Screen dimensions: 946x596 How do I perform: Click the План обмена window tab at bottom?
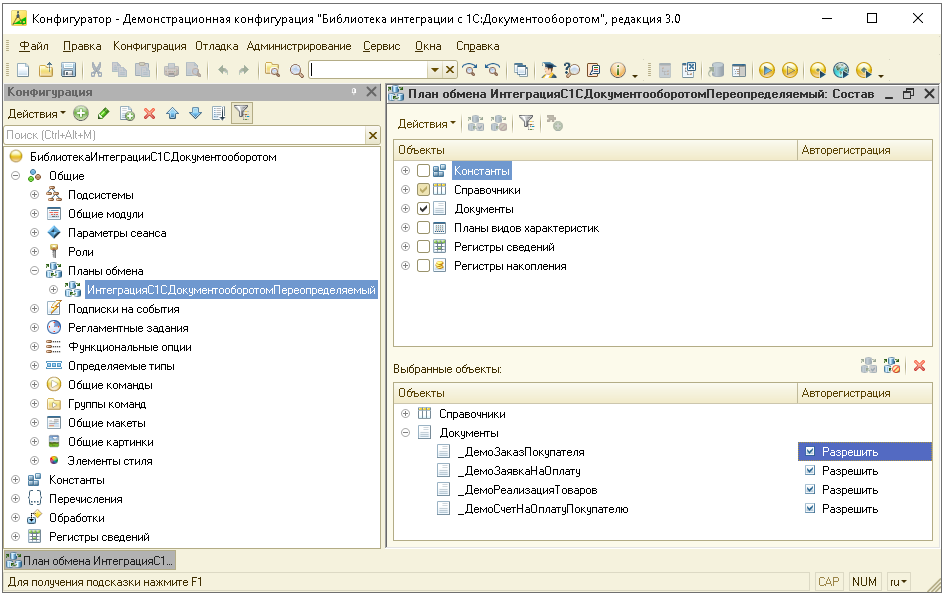point(90,560)
